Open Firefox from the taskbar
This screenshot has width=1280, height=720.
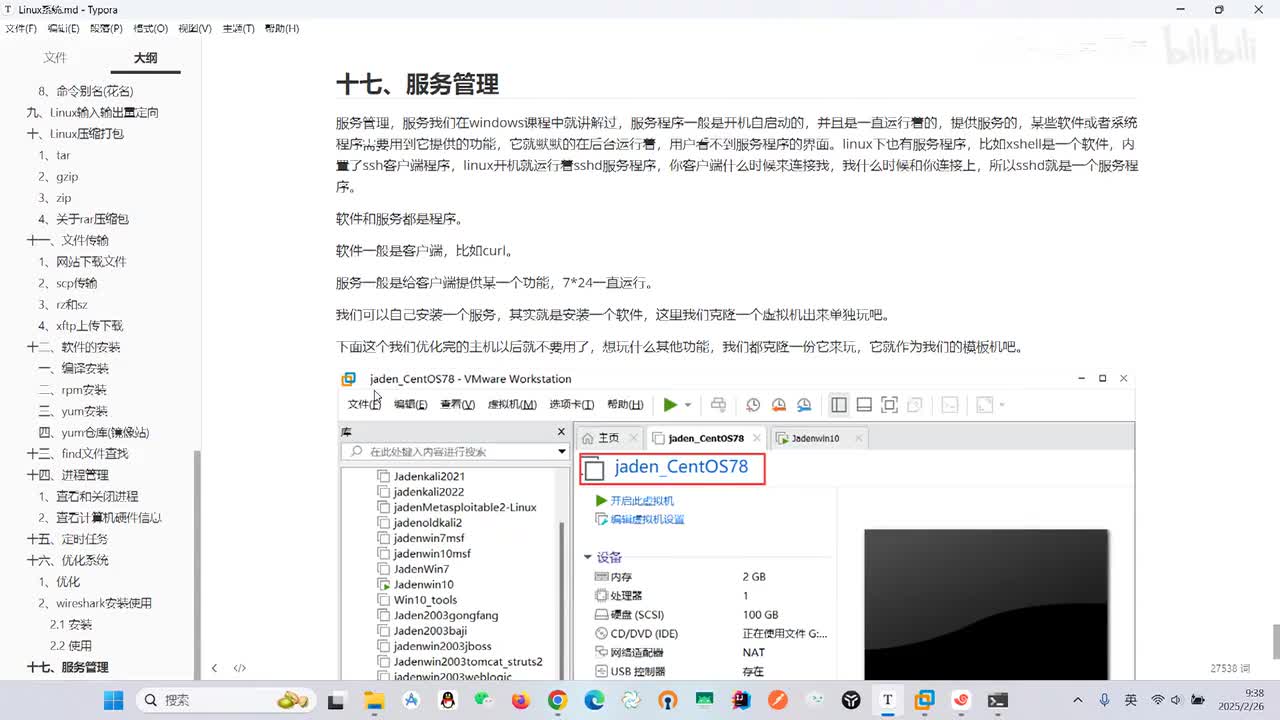[x=521, y=700]
